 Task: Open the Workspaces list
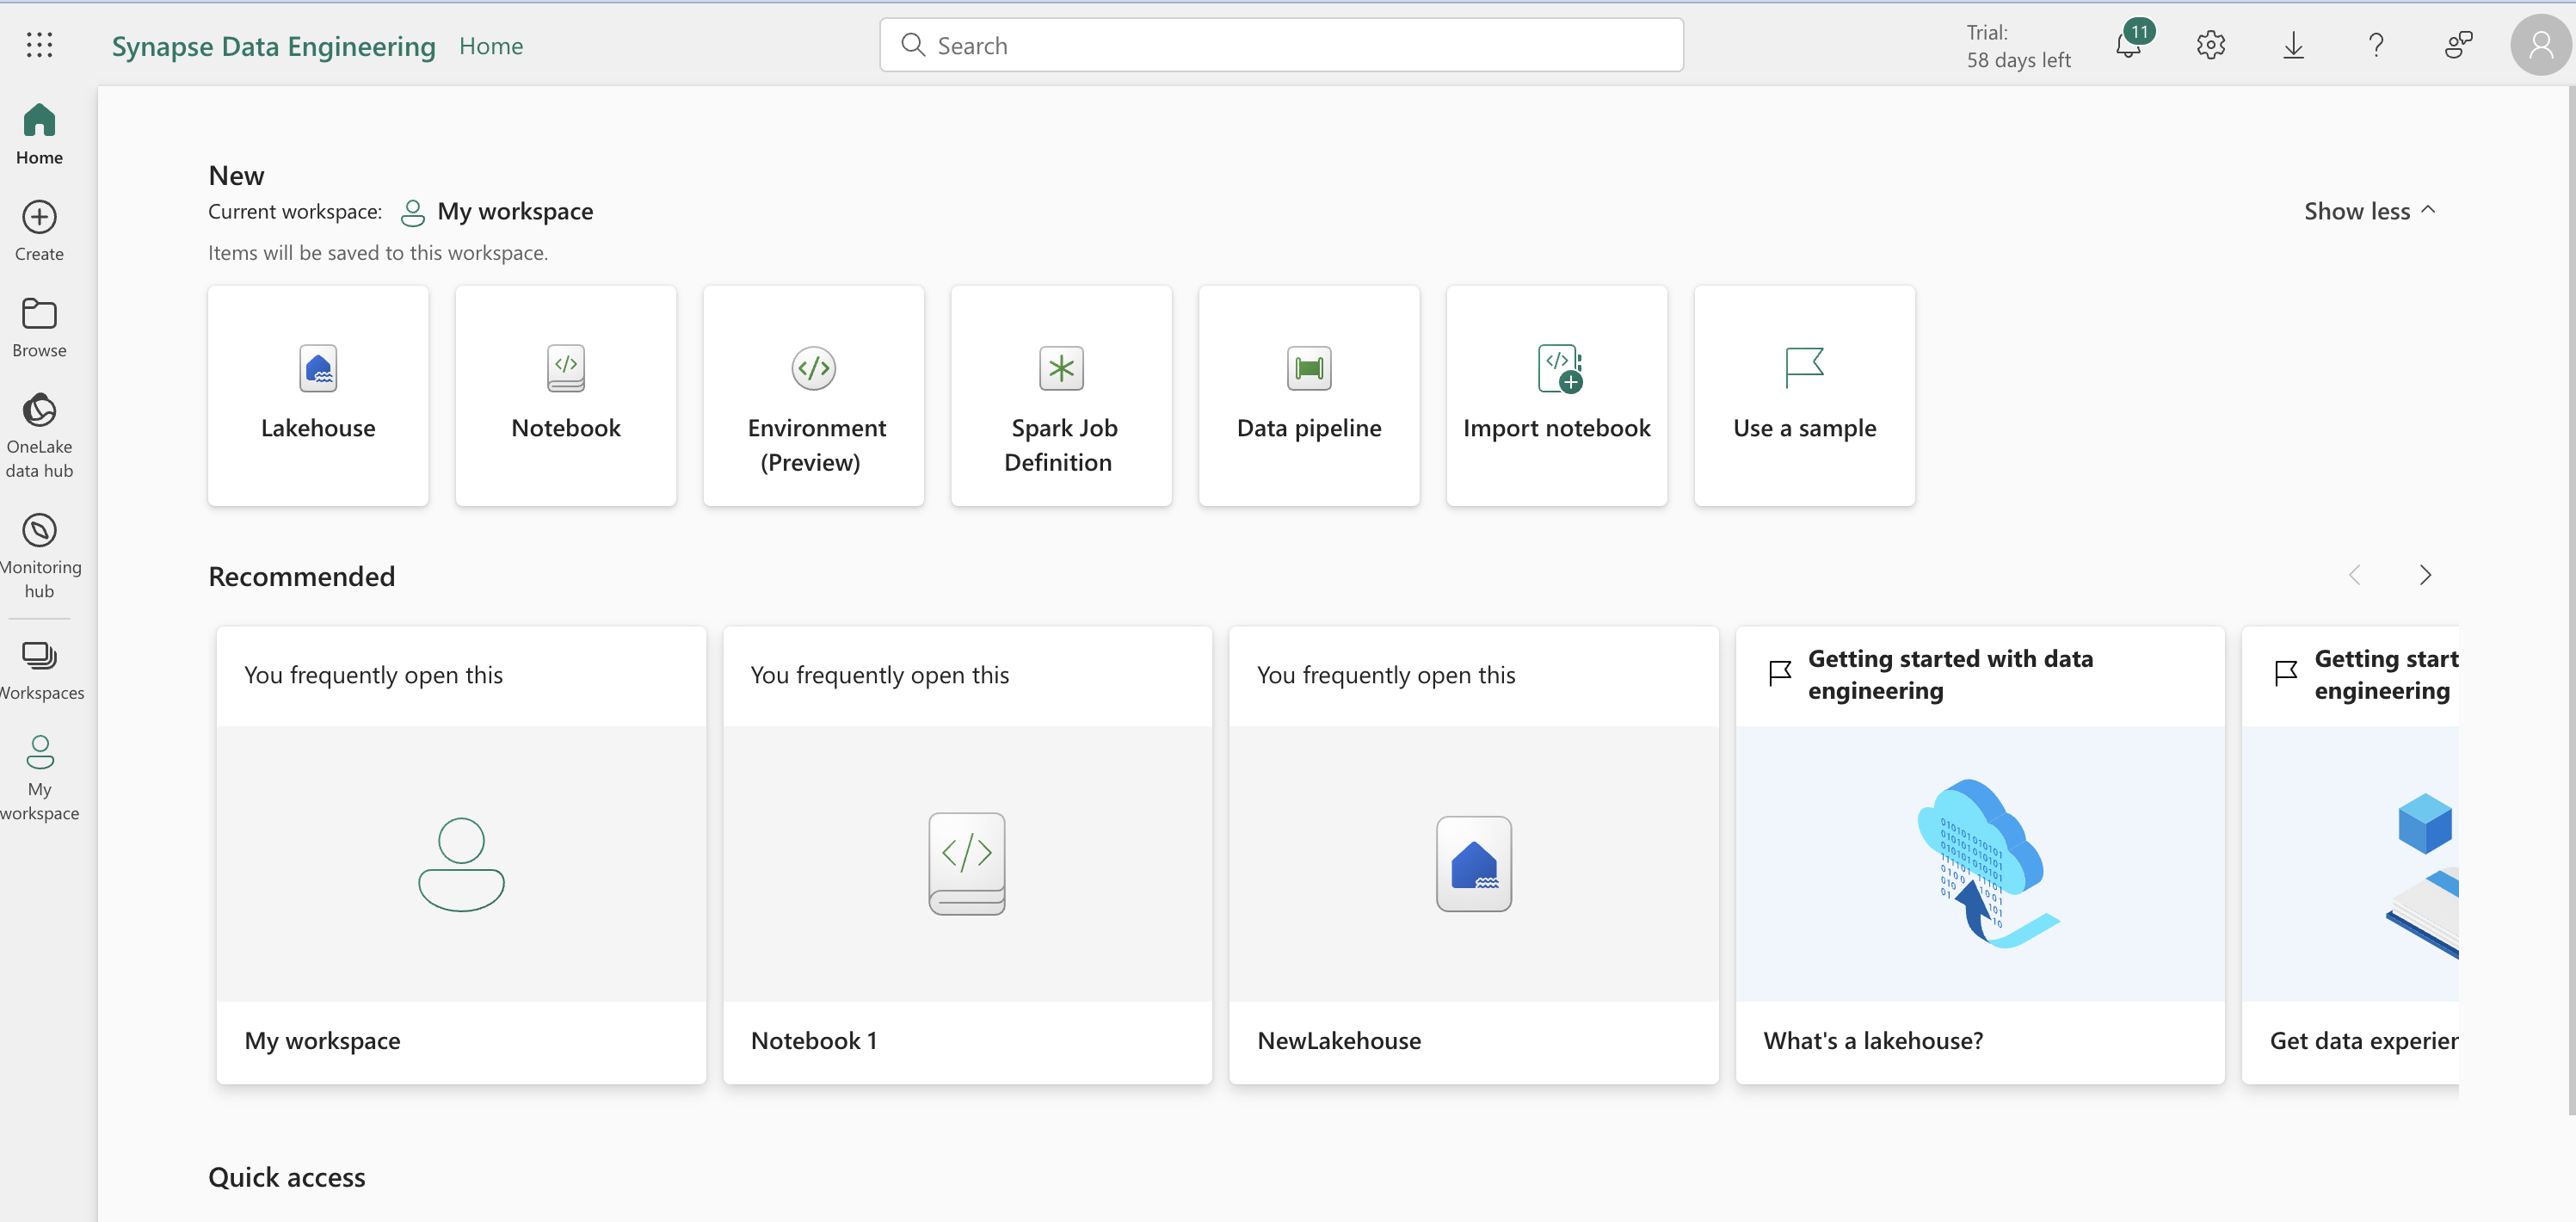pos(39,670)
